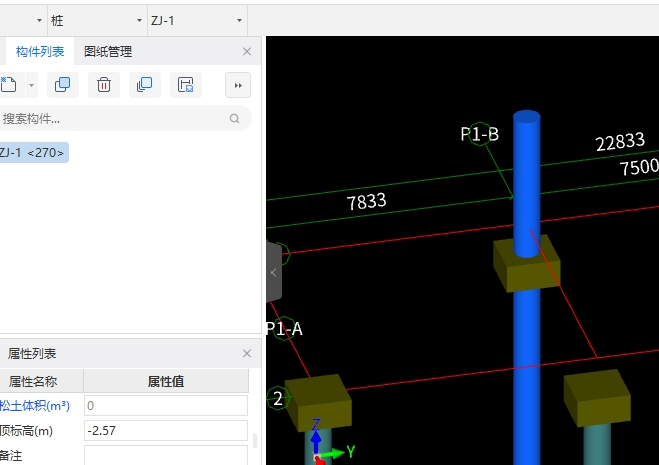Image resolution: width=659 pixels, height=465 pixels.
Task: Click the inter-layer copy icon
Action: [x=145, y=85]
